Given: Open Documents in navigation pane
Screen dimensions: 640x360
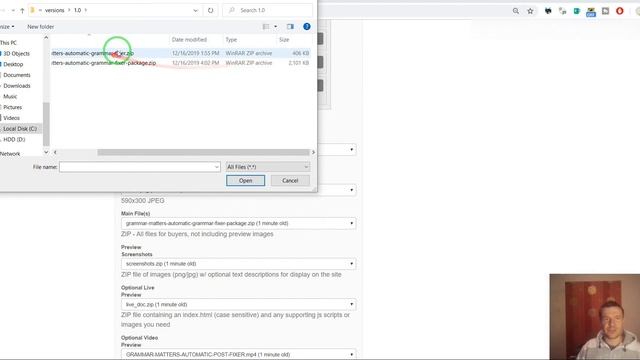Looking at the screenshot, I should pyautogui.click(x=17, y=75).
